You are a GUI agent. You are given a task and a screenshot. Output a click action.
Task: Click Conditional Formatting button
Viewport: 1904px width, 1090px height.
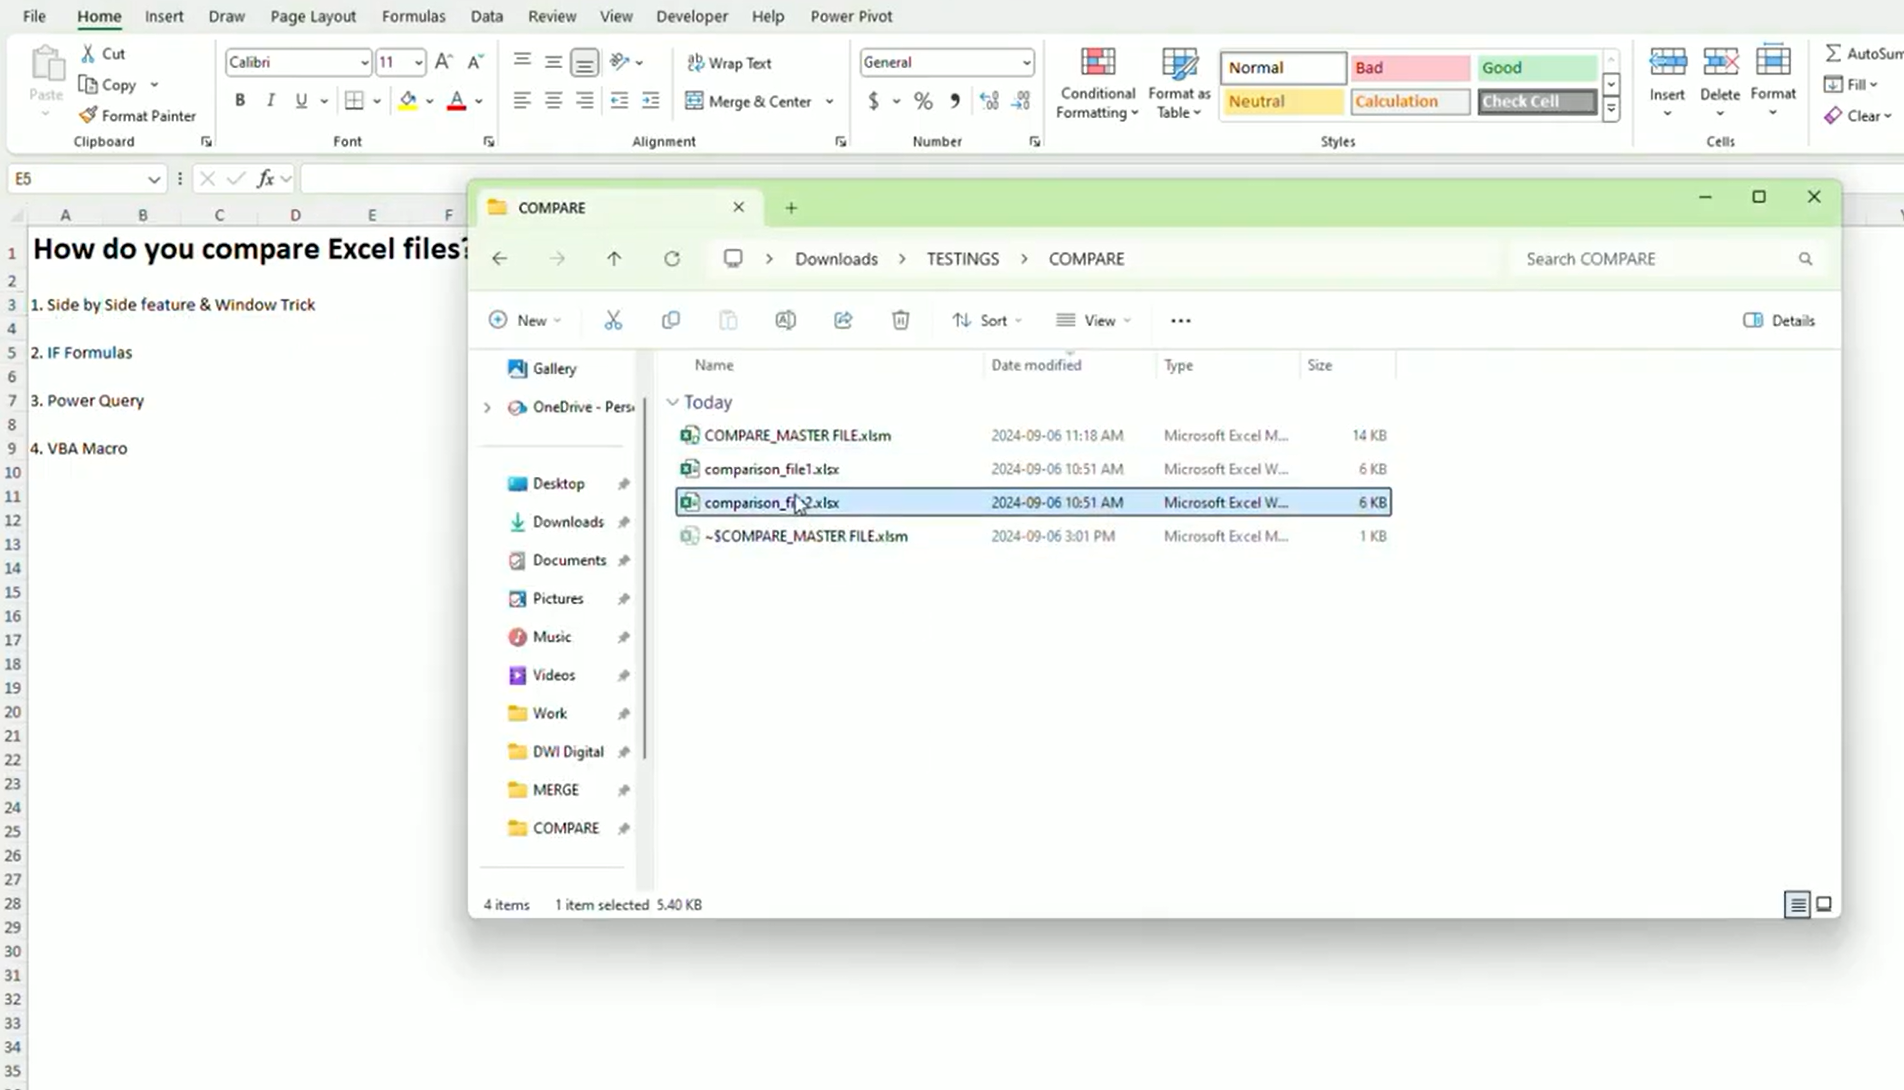[x=1097, y=84]
